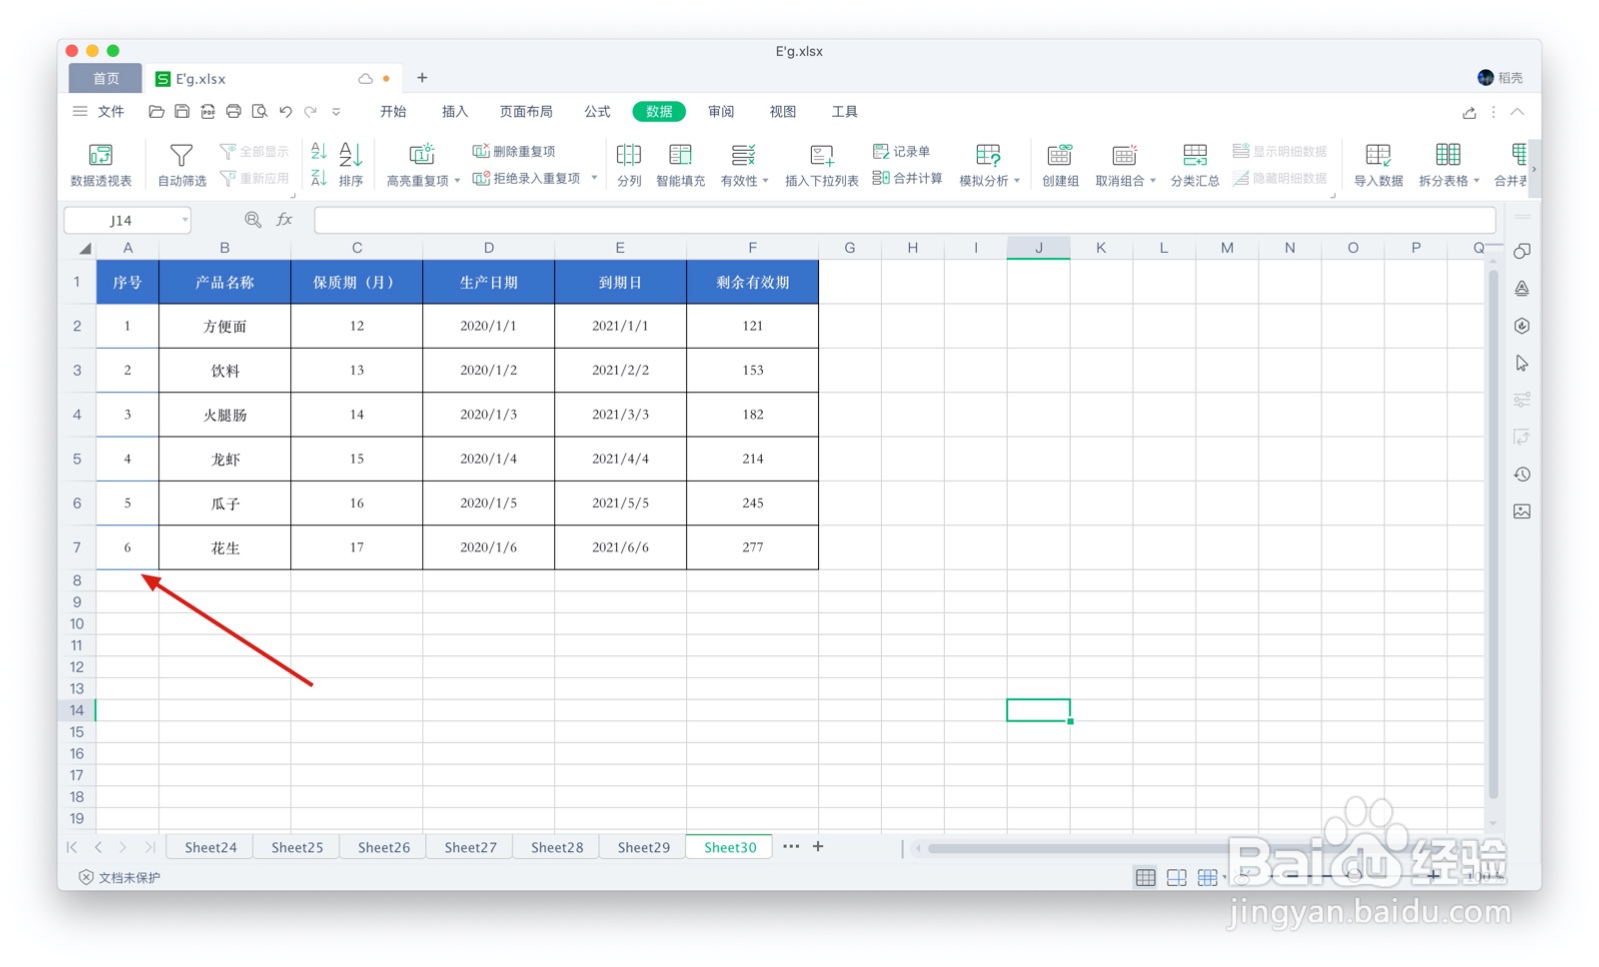Show more sheets via the ellipsis
This screenshot has width=1599, height=967.
click(x=791, y=846)
